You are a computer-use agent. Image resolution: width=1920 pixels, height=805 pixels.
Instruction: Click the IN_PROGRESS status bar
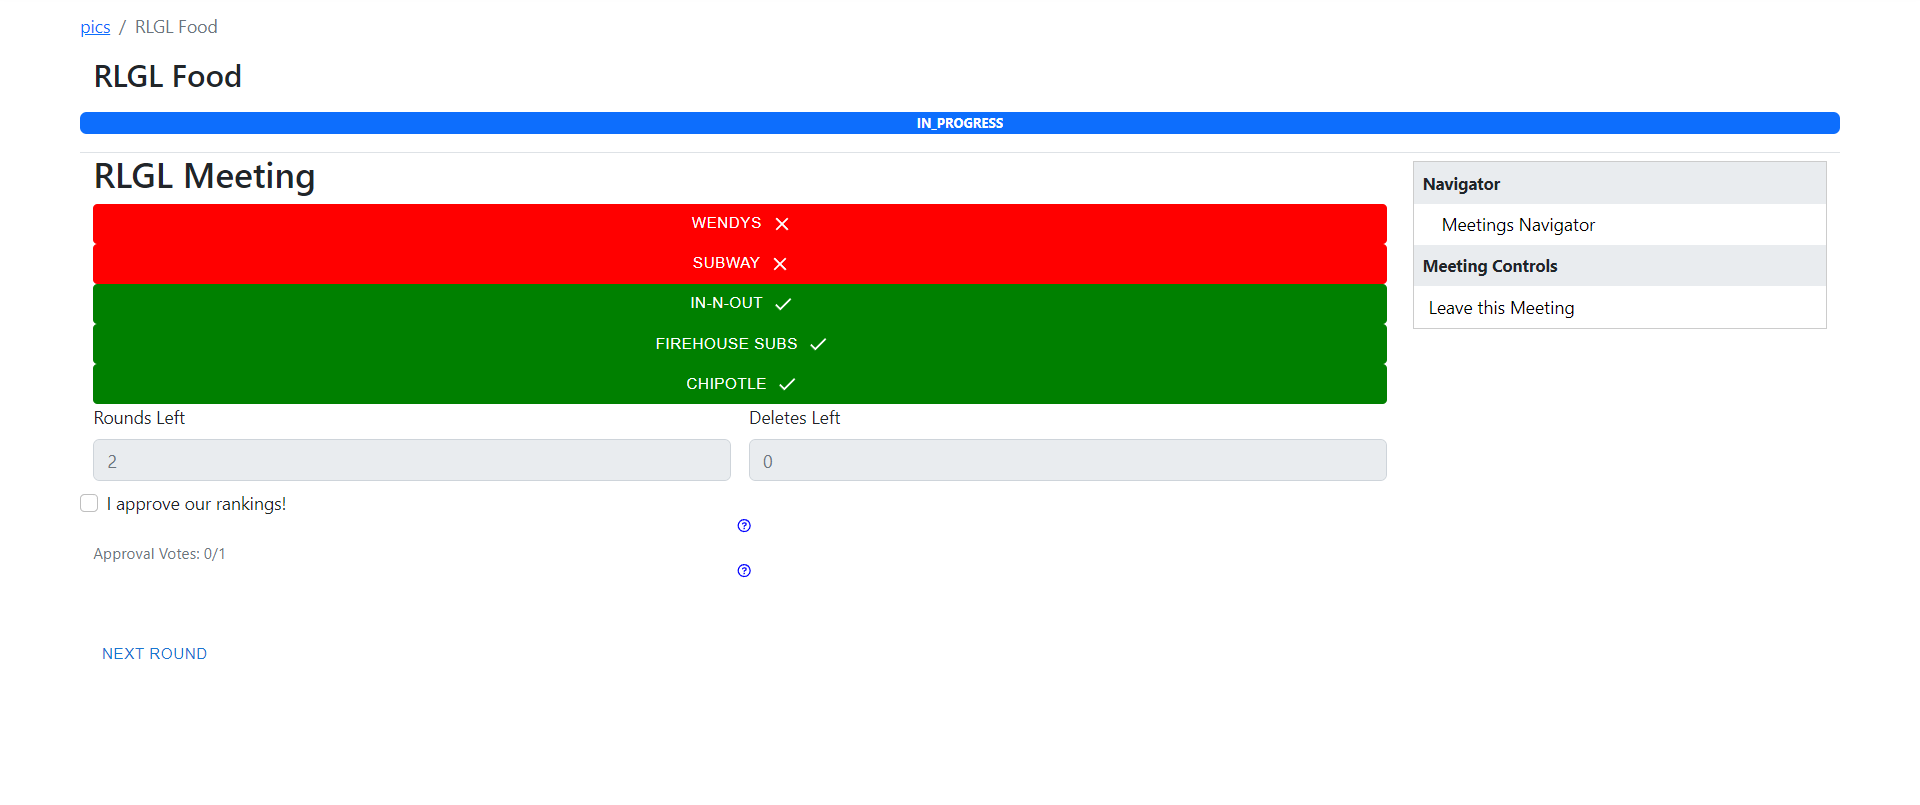click(x=960, y=123)
